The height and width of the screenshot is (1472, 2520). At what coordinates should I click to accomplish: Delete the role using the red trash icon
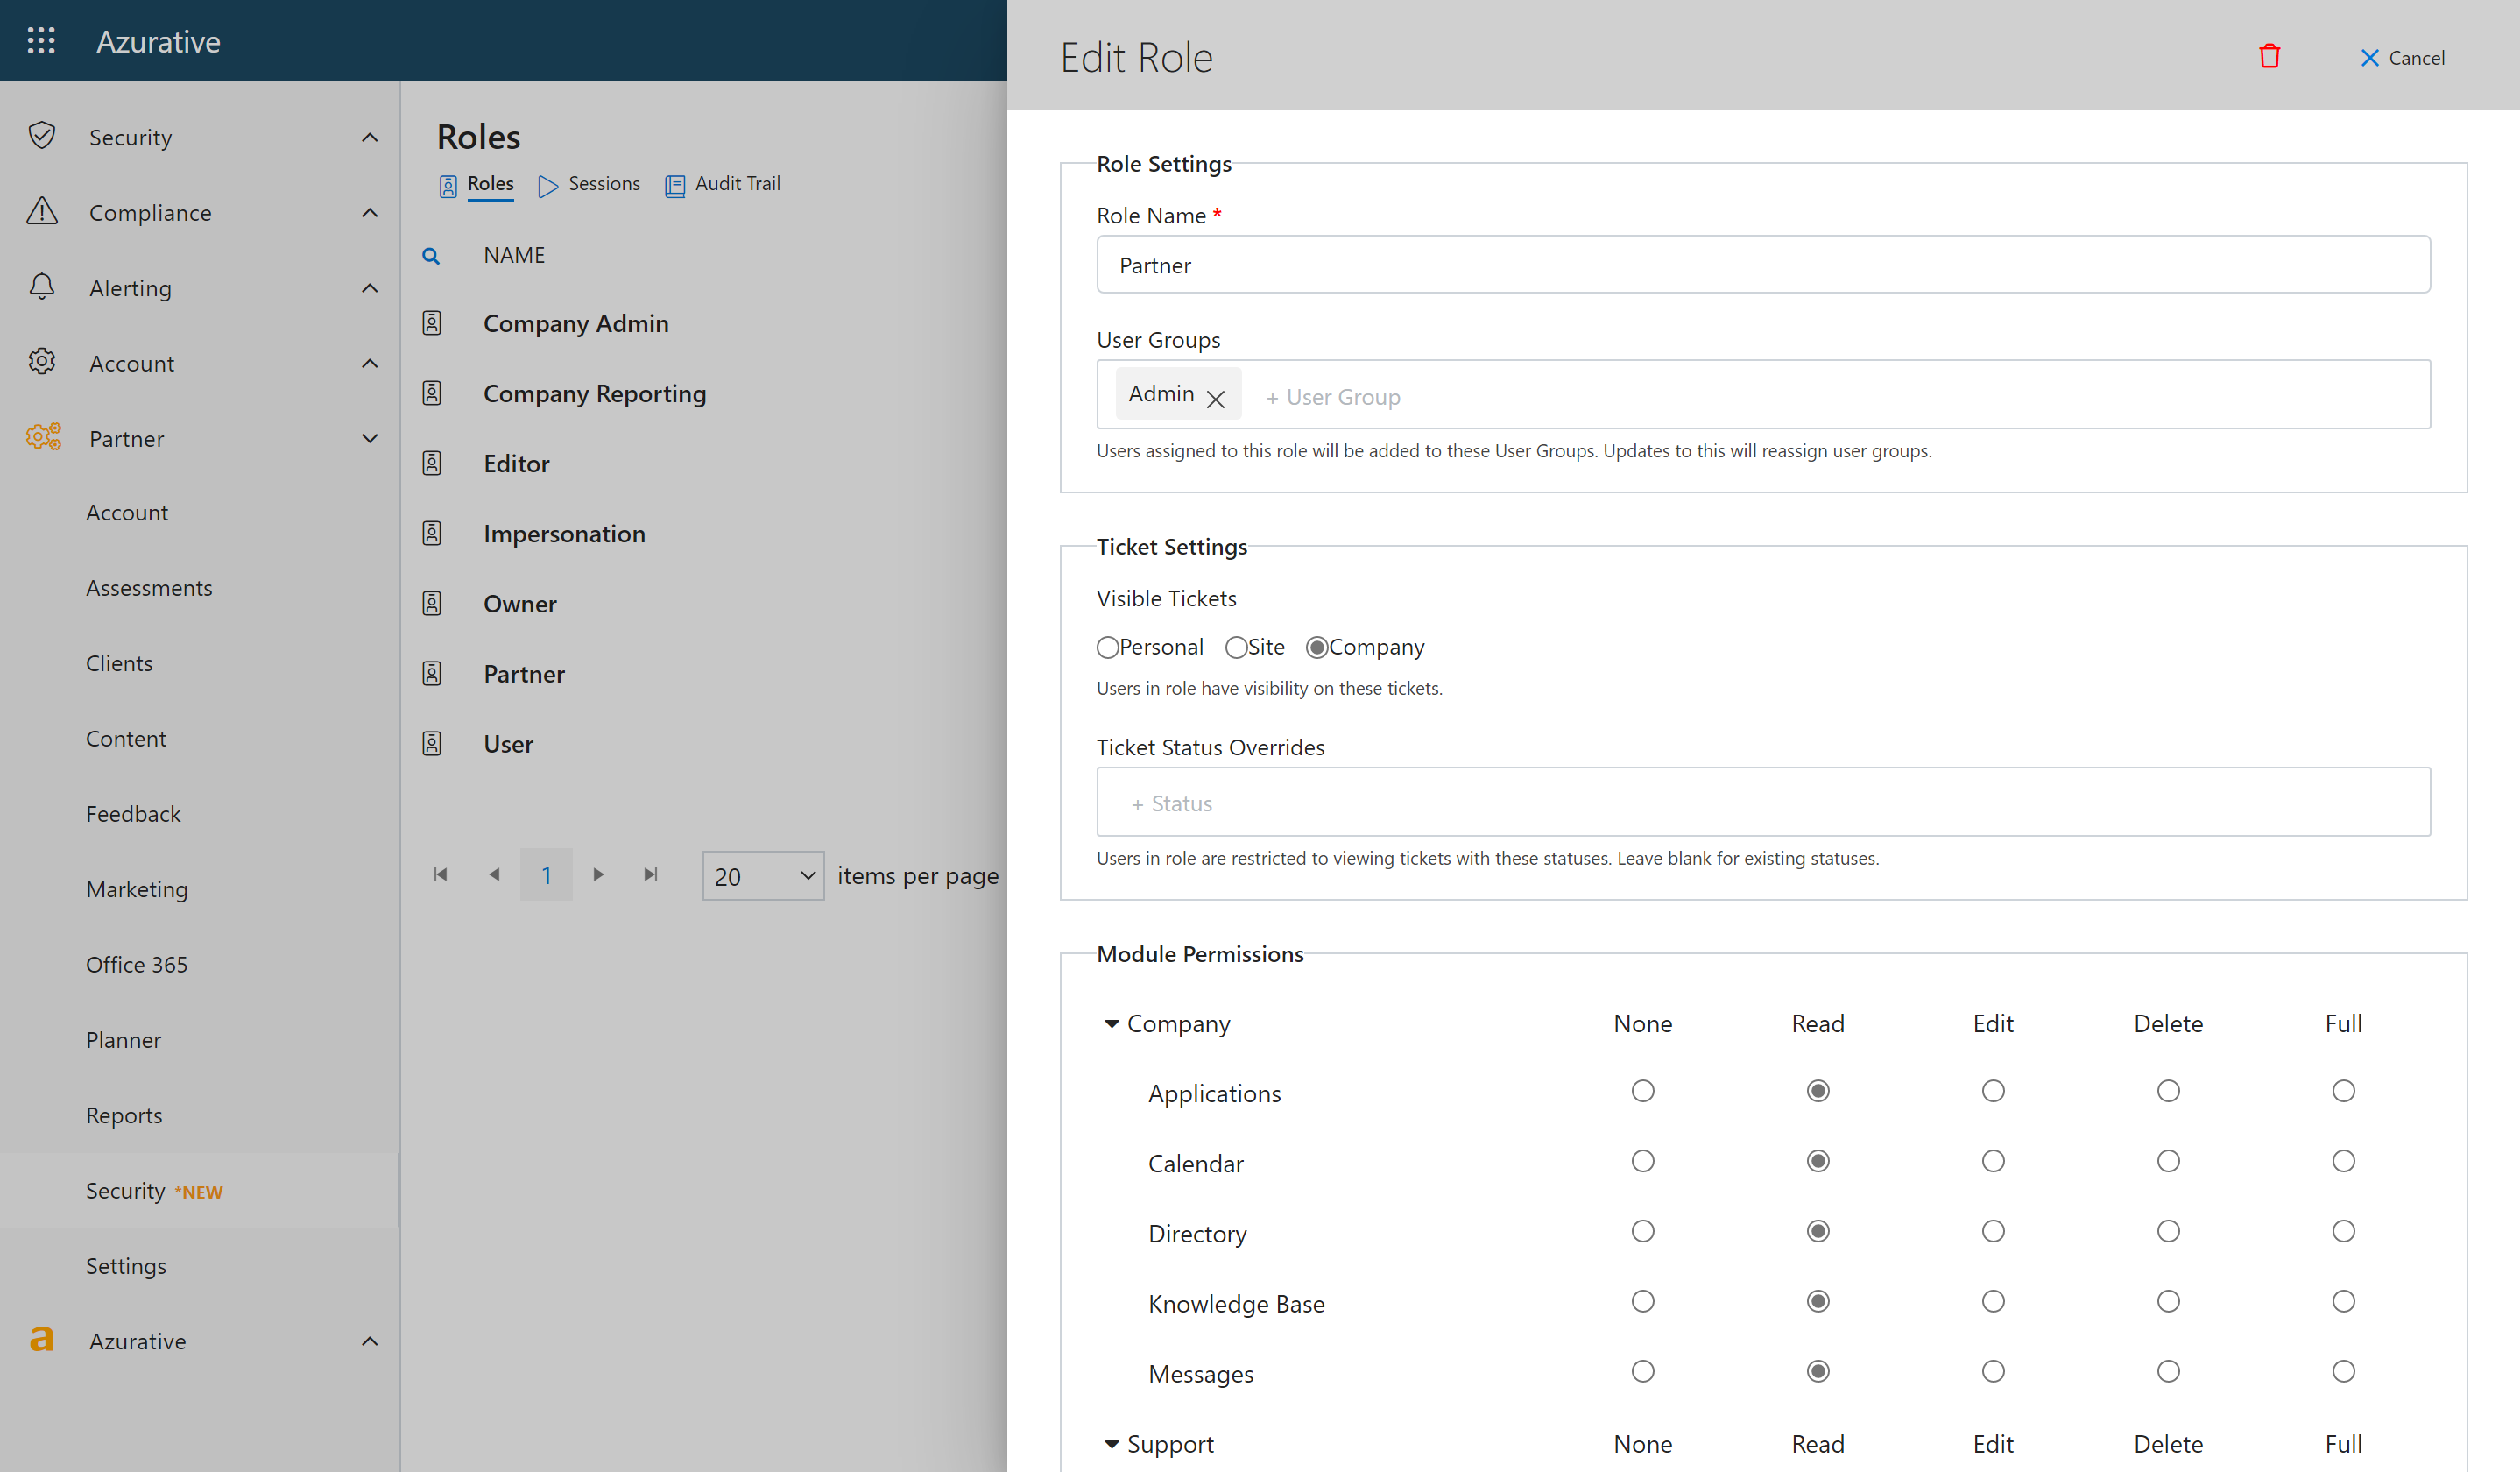tap(2269, 56)
